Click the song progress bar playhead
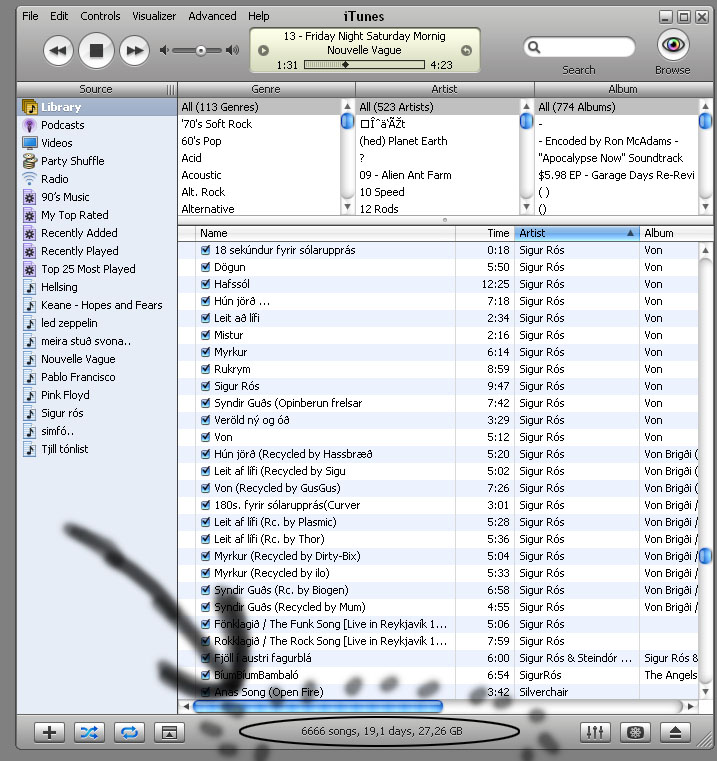 click(x=345, y=65)
